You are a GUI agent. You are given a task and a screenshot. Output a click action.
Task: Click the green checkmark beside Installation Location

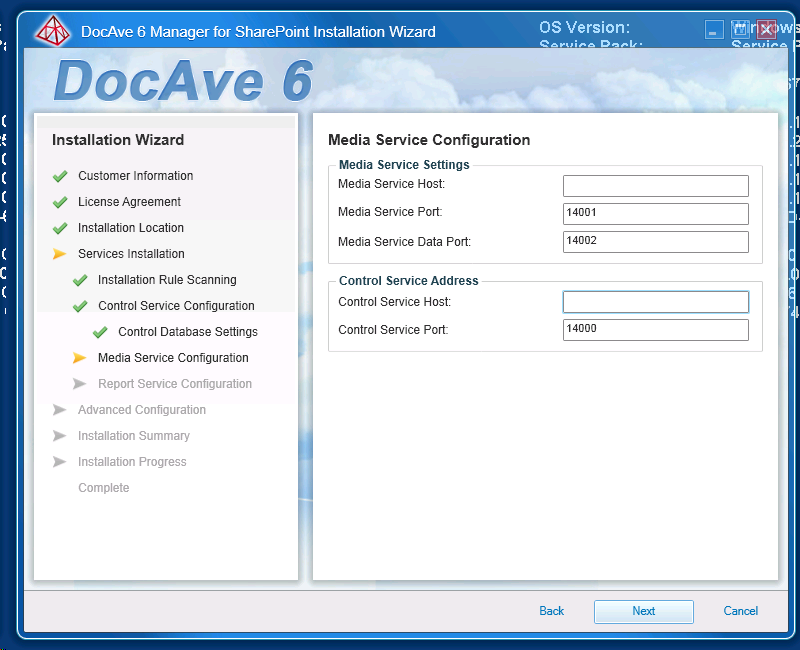60,228
